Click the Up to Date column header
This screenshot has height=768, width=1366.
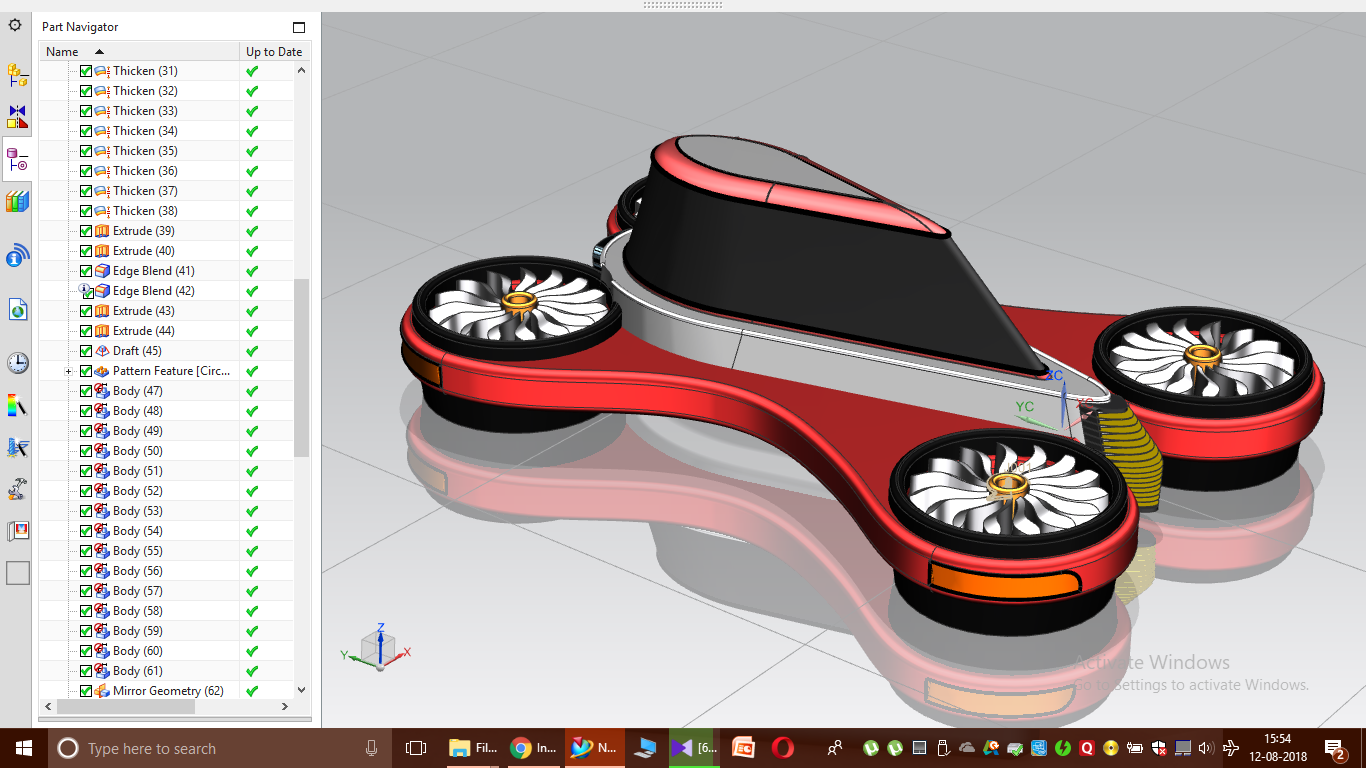(274, 51)
